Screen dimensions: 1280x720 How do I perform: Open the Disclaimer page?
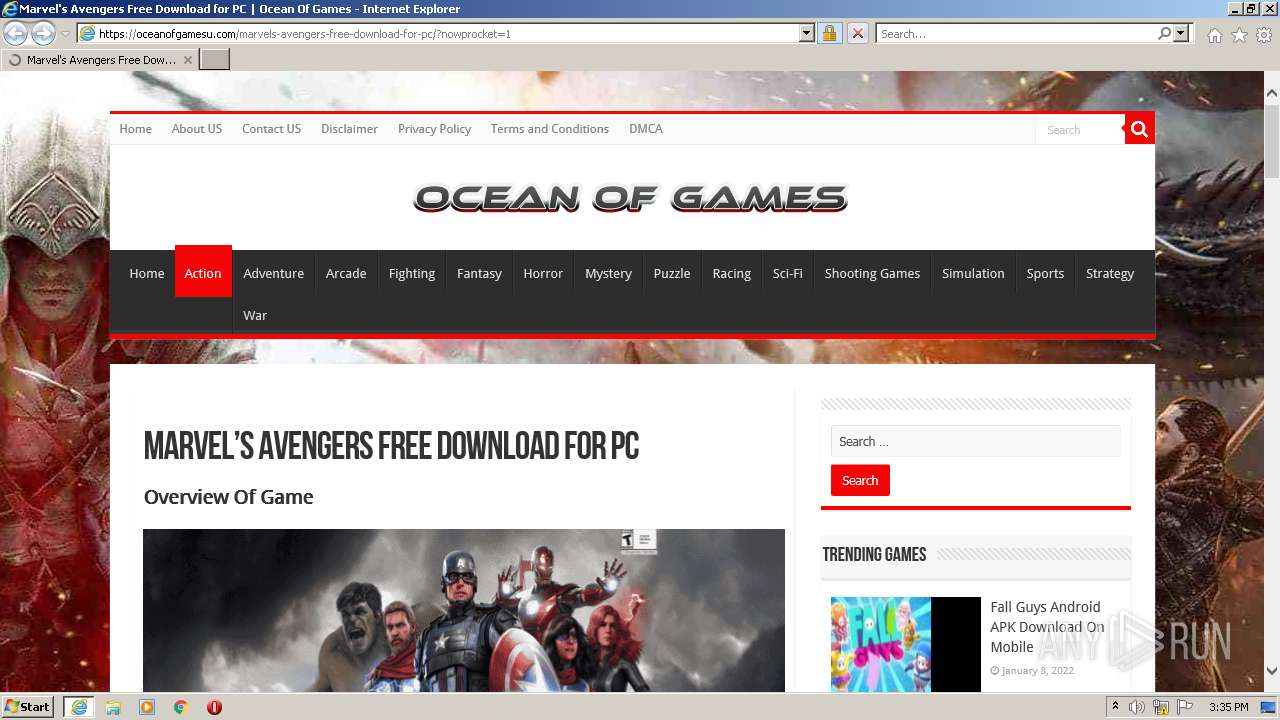point(349,129)
